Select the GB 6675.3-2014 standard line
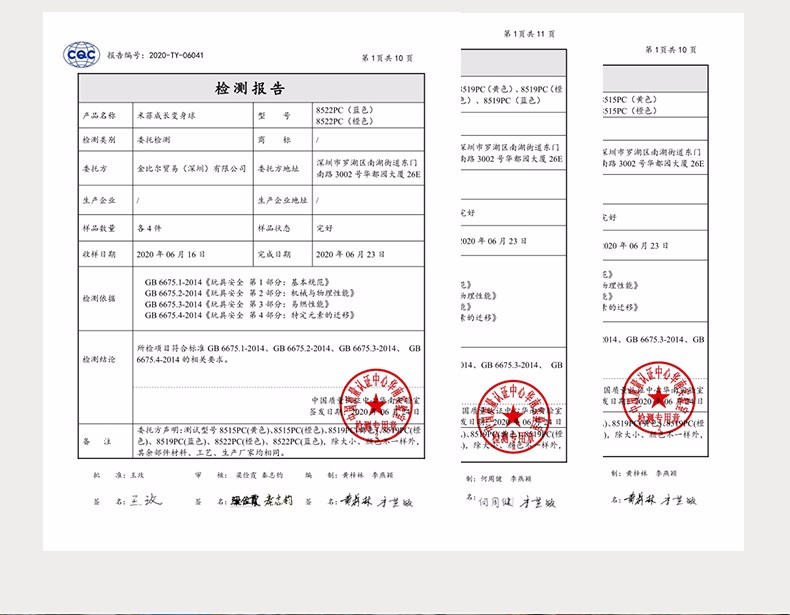 [237, 304]
